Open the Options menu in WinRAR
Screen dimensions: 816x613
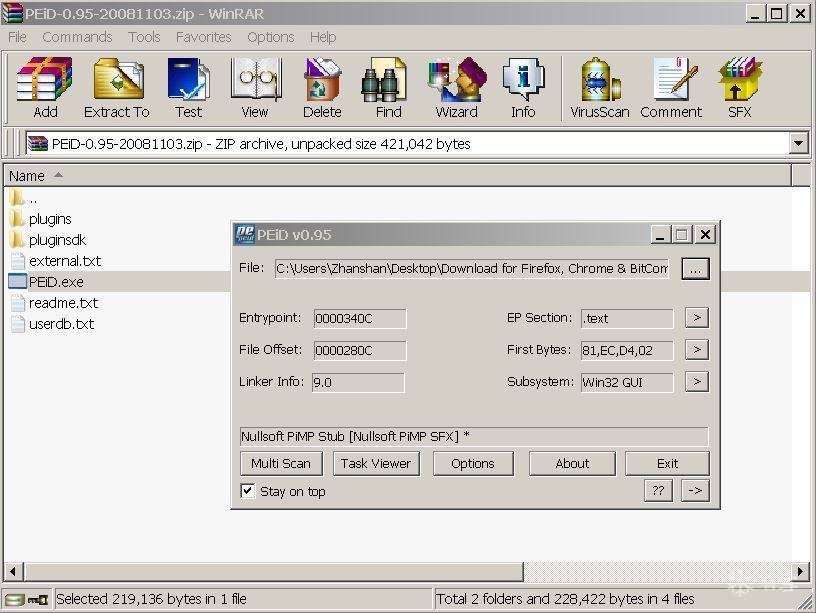coord(271,37)
